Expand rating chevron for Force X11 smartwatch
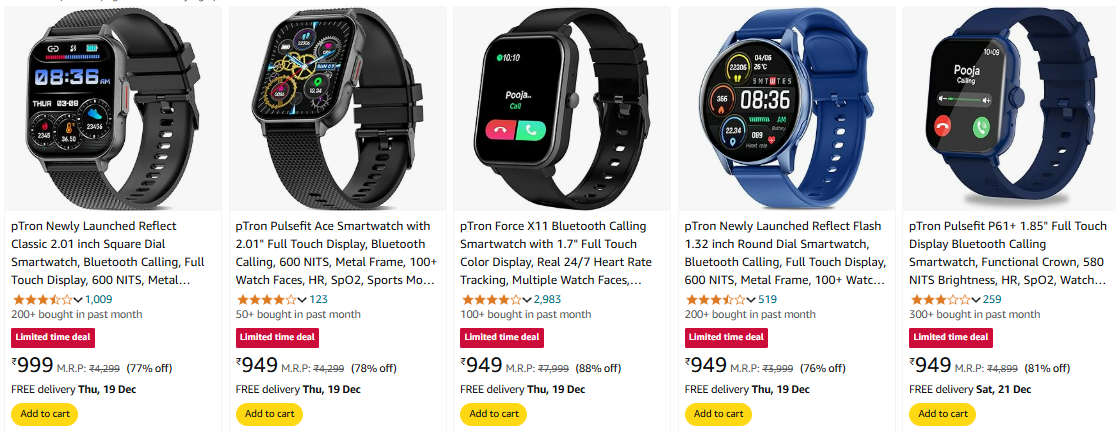This screenshot has width=1116, height=434. point(527,300)
